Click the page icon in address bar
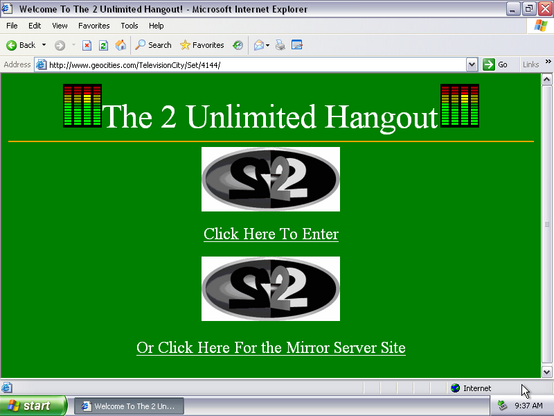Viewport: 554px width, 416px height. 41,65
